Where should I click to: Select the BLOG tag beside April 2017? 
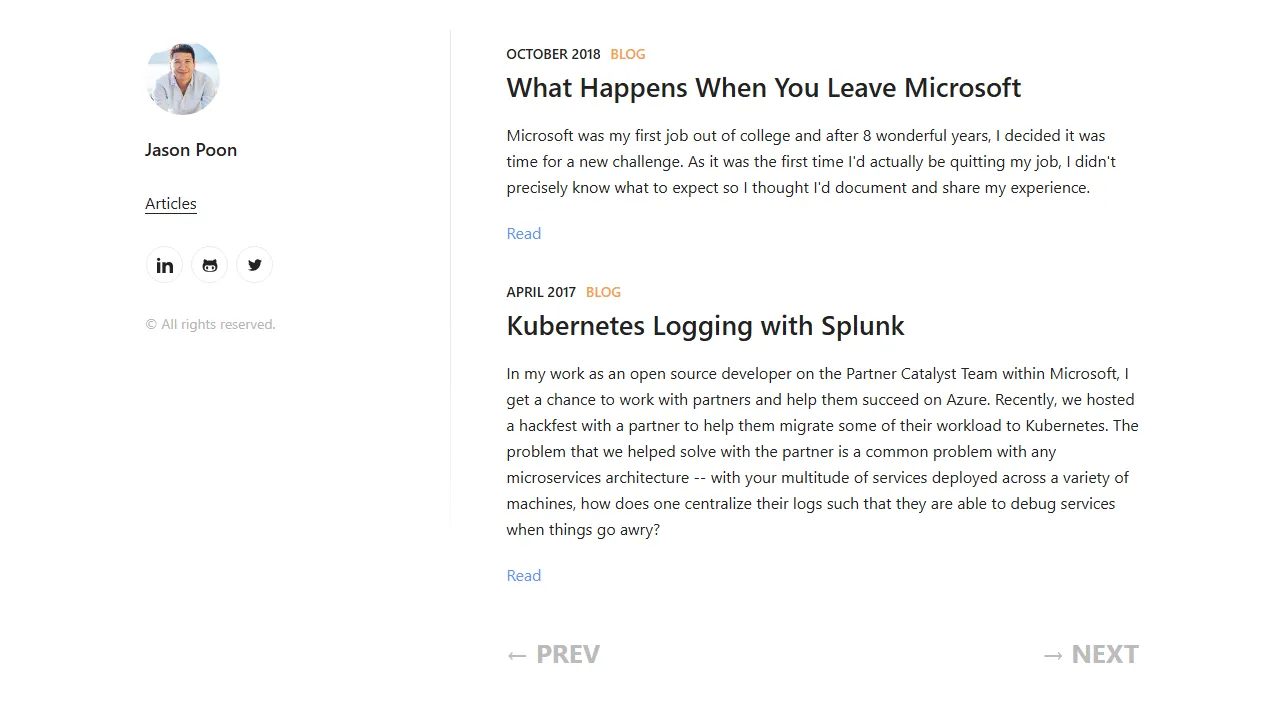[603, 293]
